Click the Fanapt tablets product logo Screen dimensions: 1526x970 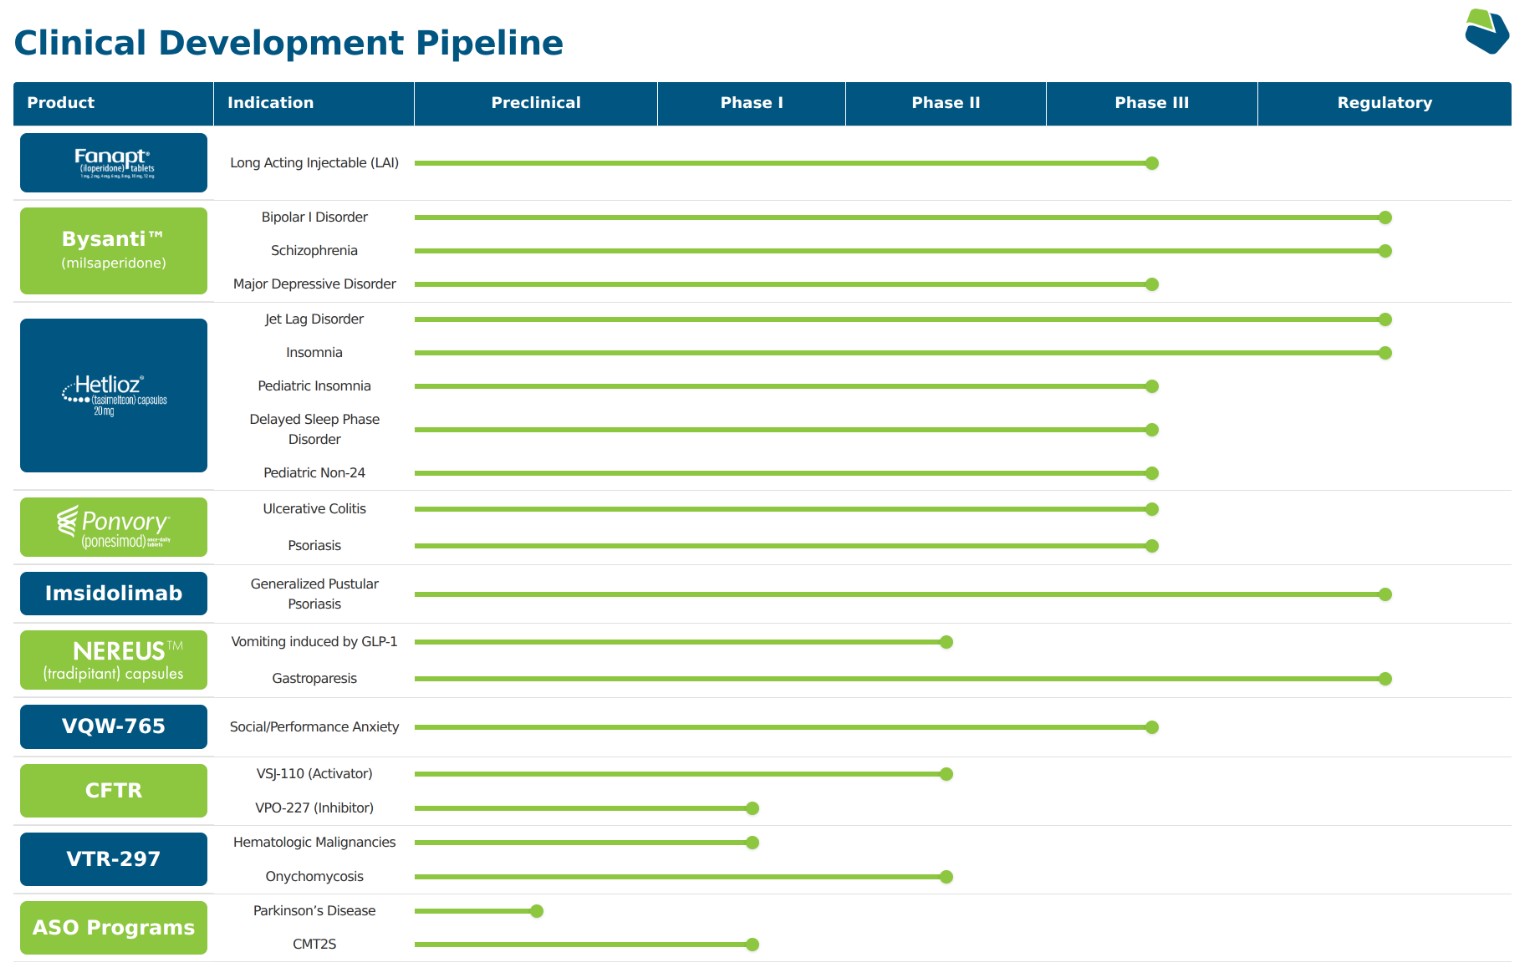click(113, 162)
